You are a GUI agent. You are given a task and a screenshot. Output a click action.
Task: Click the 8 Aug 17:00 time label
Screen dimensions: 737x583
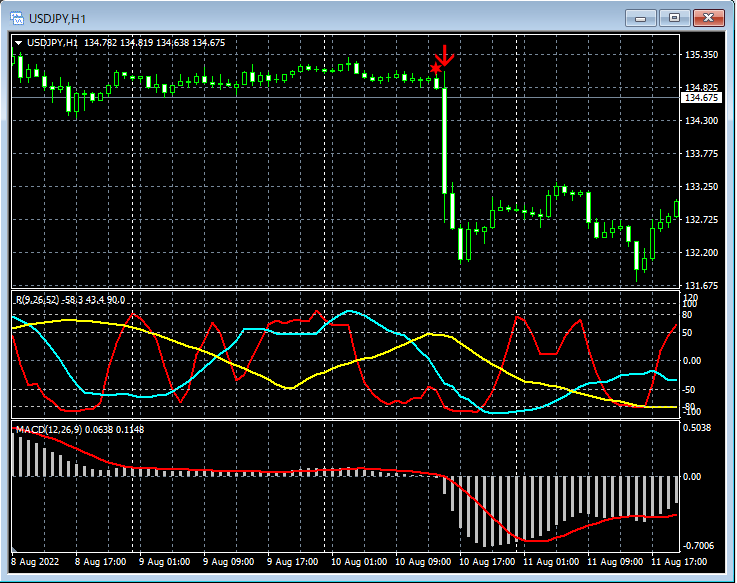(x=101, y=562)
